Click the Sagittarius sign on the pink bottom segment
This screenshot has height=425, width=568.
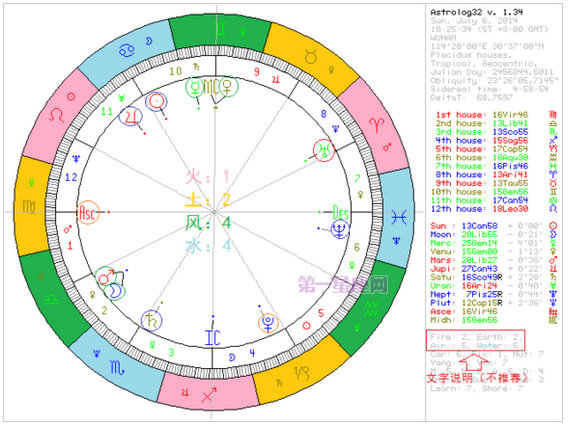pyautogui.click(x=209, y=394)
